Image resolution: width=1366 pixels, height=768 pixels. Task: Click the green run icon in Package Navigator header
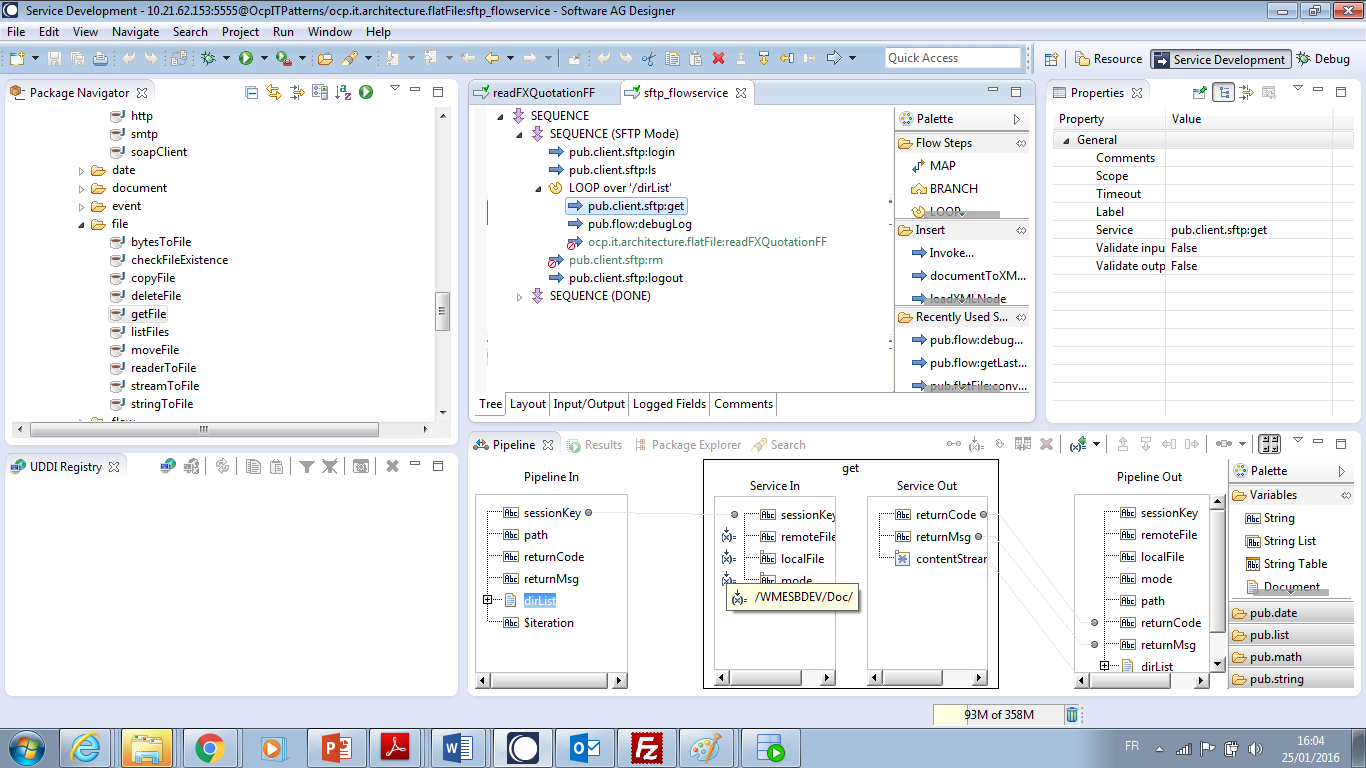pos(366,92)
